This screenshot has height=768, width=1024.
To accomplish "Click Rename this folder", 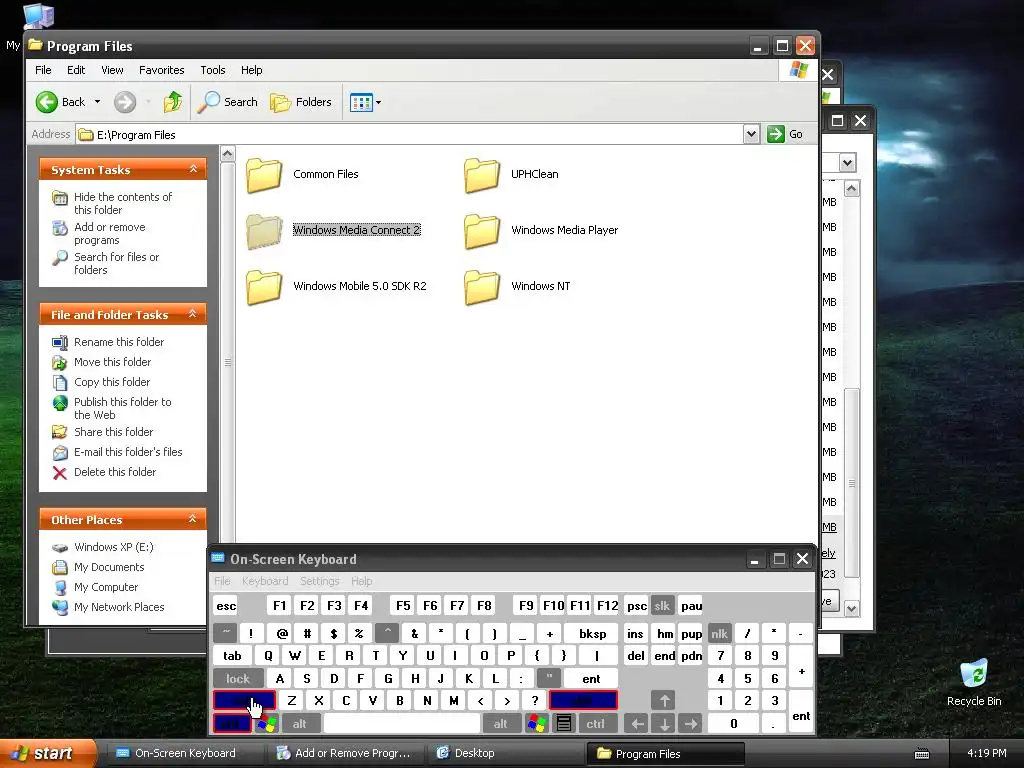I will tap(119, 342).
